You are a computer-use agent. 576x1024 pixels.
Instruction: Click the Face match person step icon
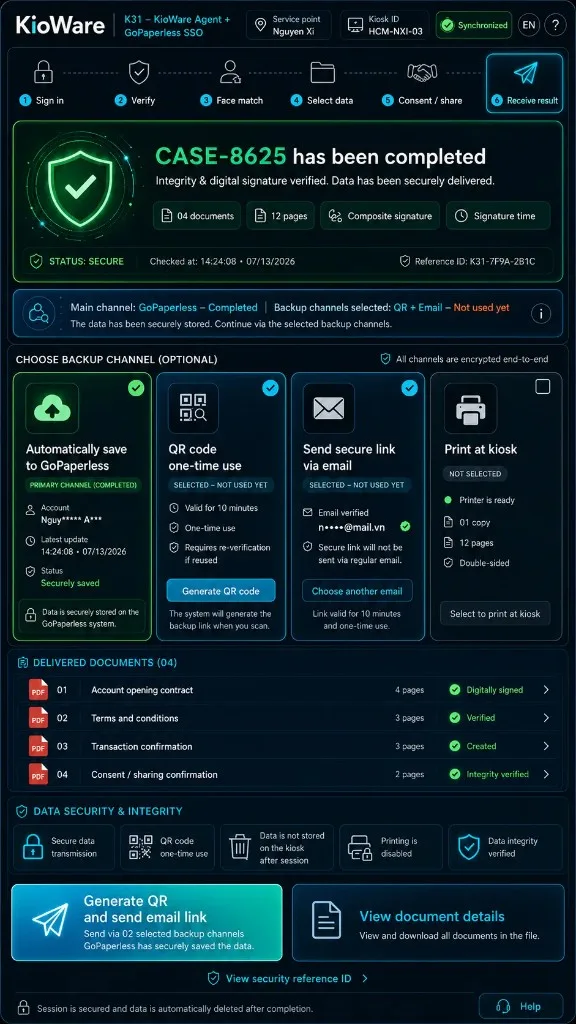pyautogui.click(x=230, y=72)
